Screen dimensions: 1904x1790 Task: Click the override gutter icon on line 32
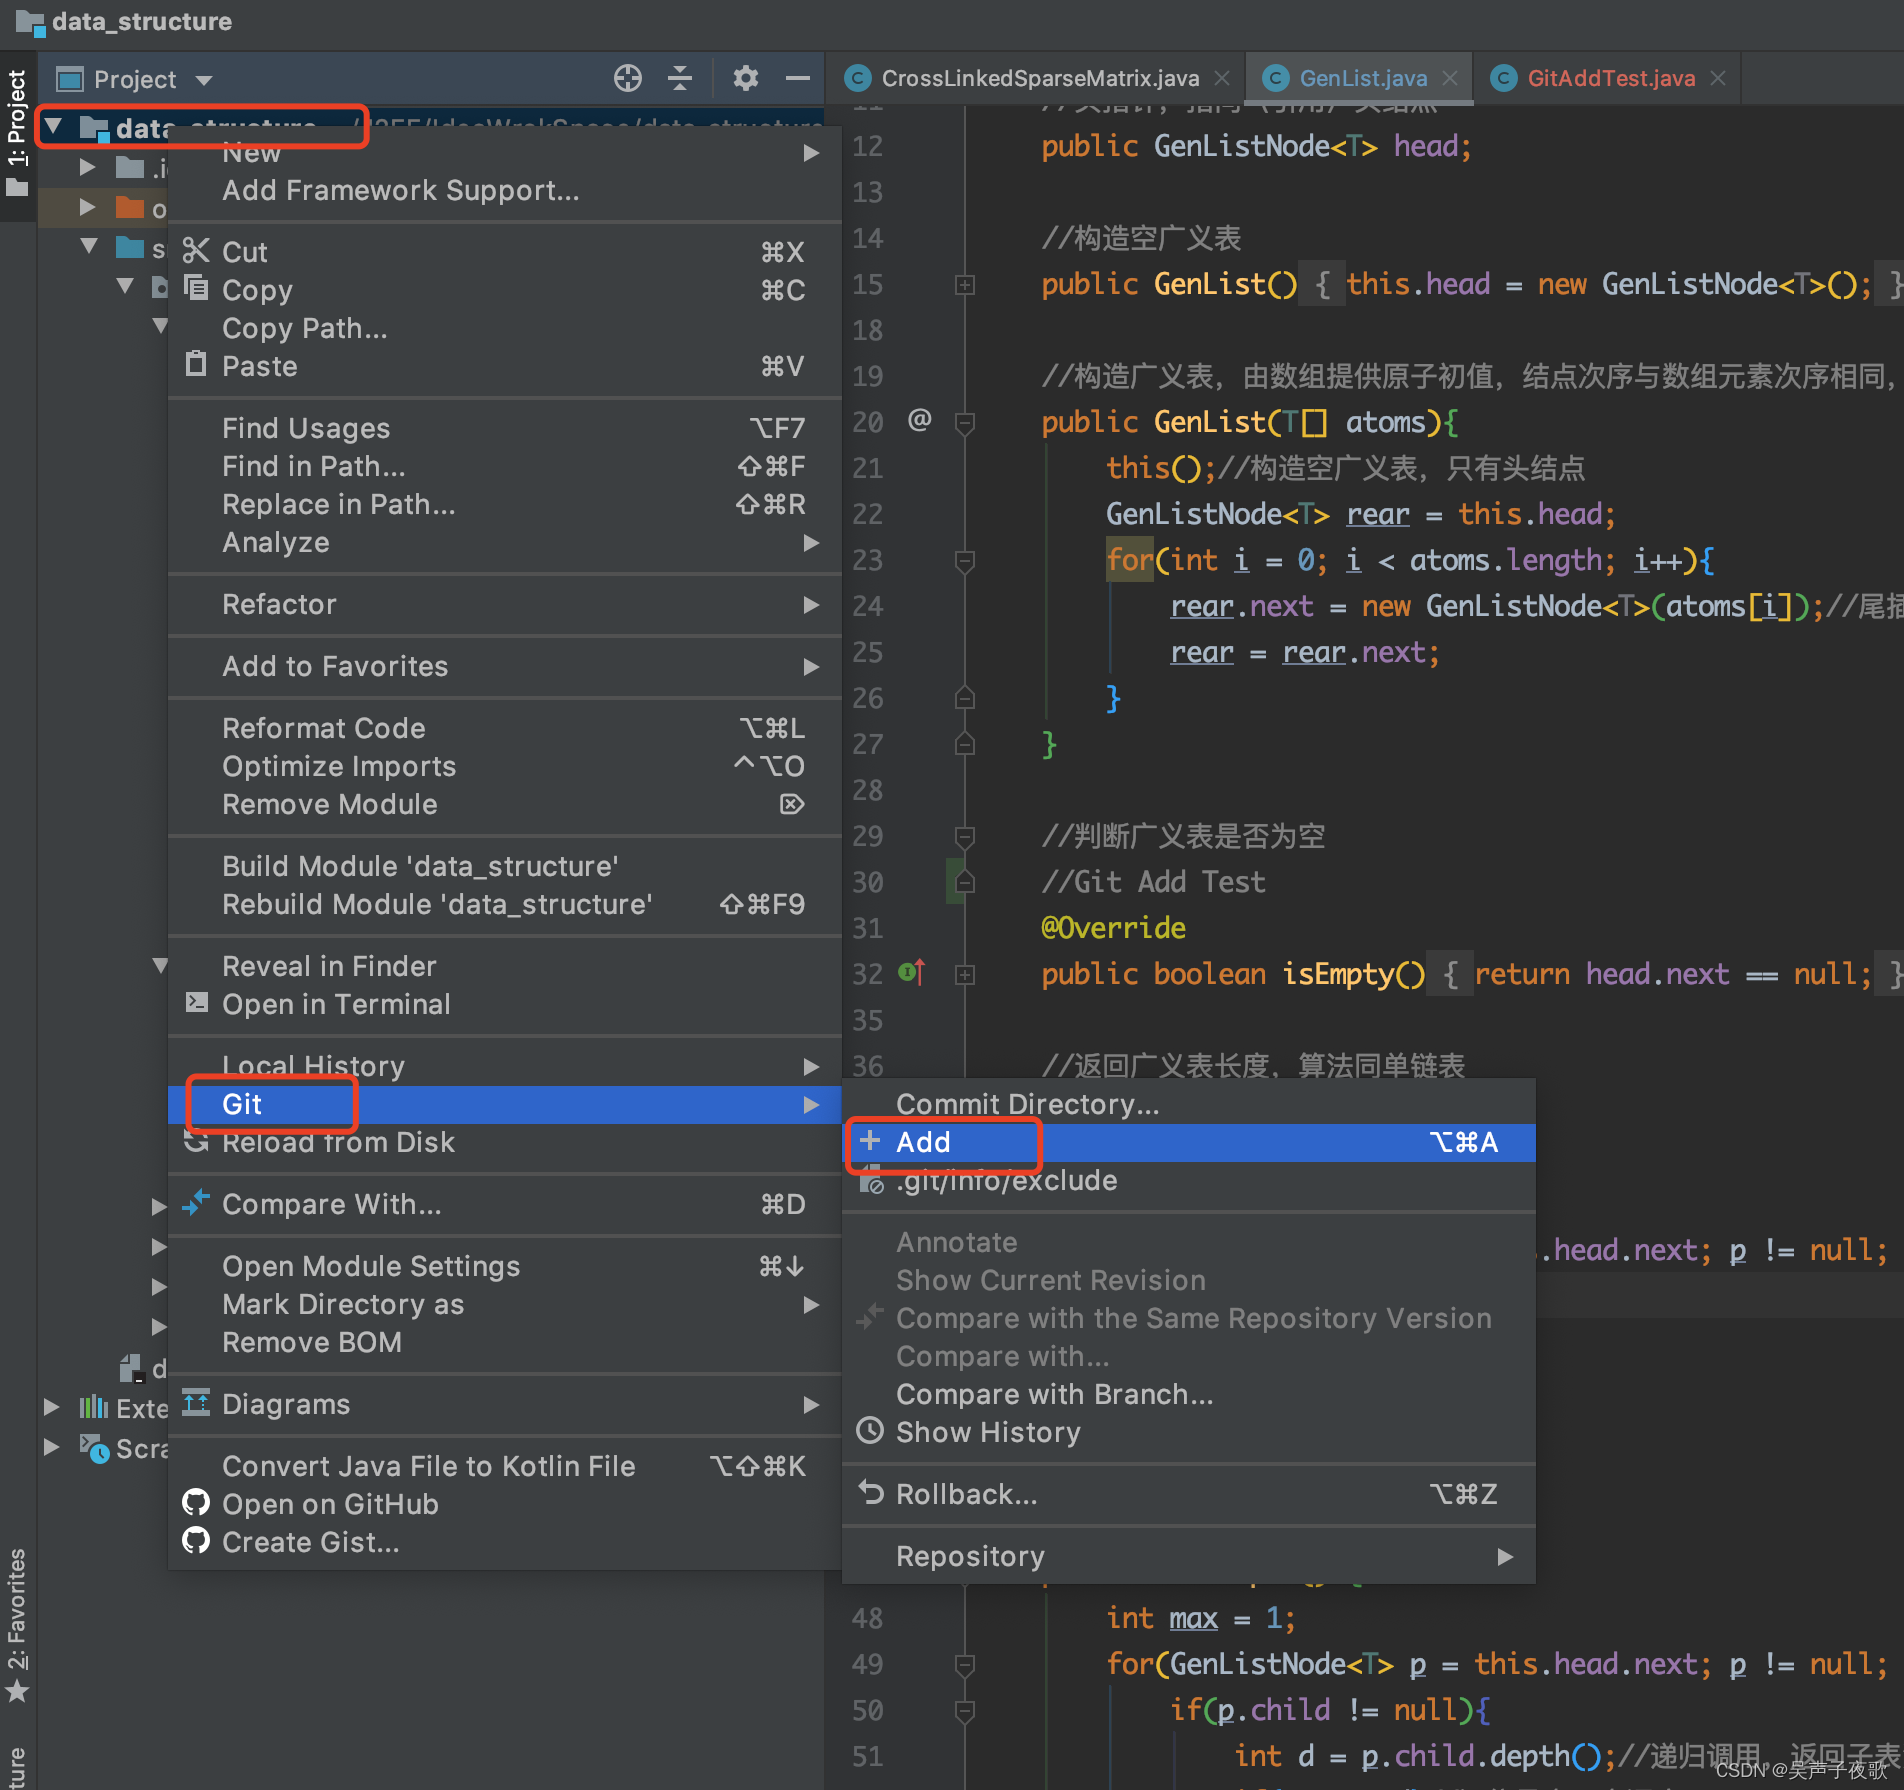coord(911,972)
